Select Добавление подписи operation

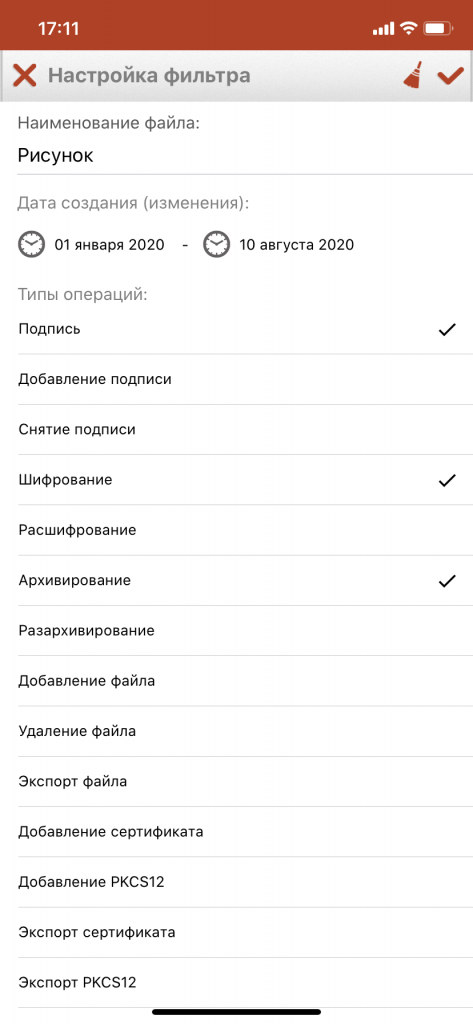[236, 379]
